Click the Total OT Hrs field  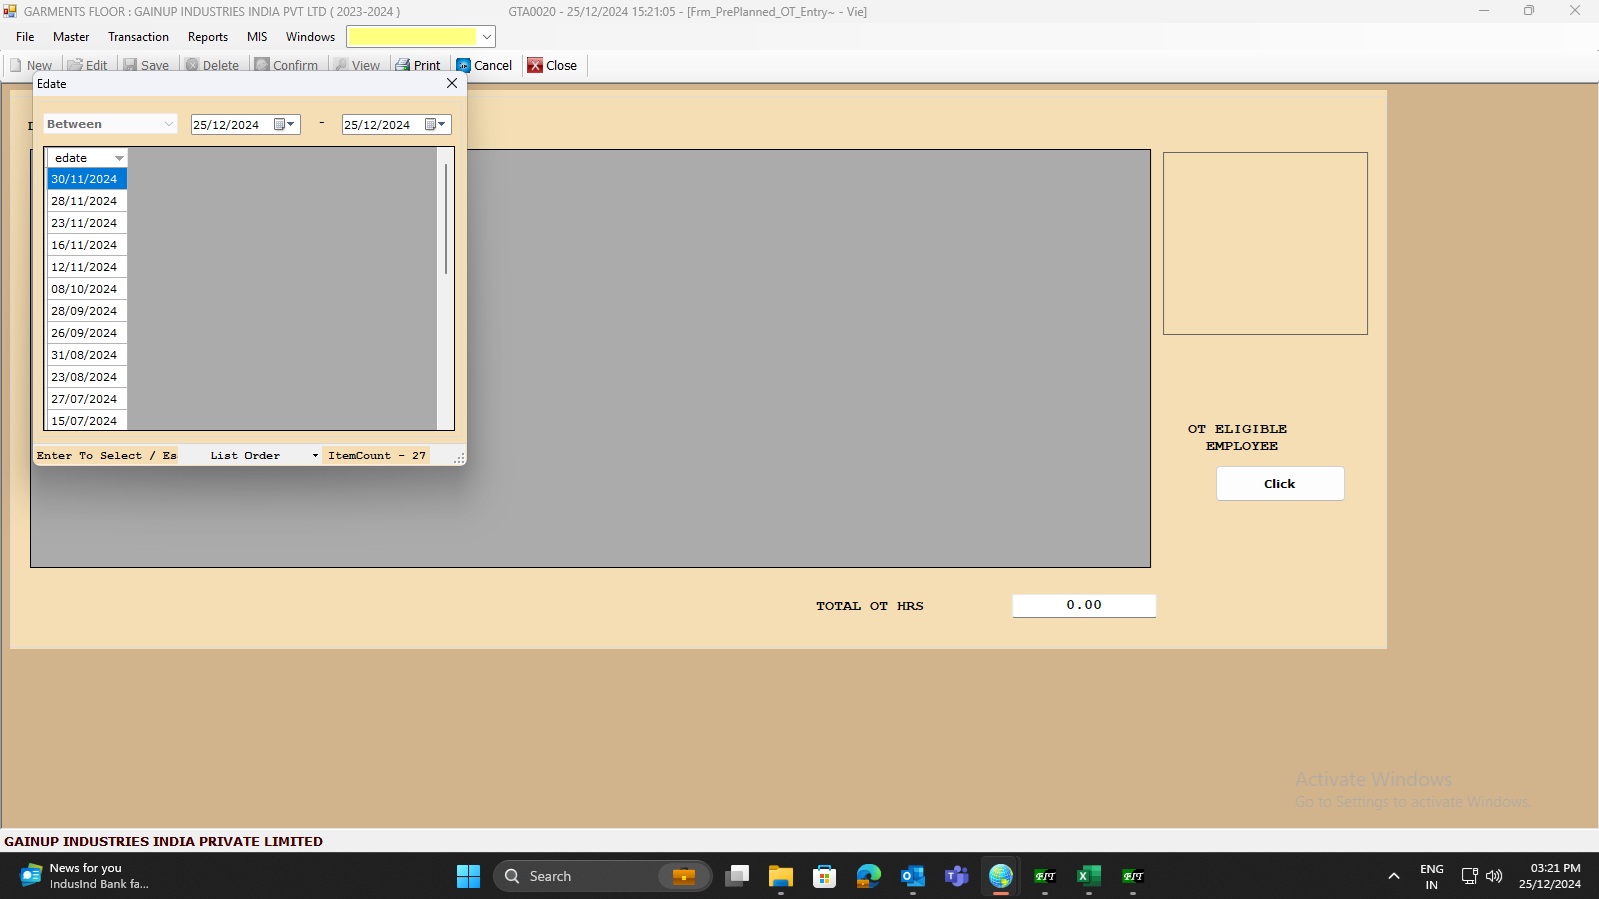click(1083, 605)
